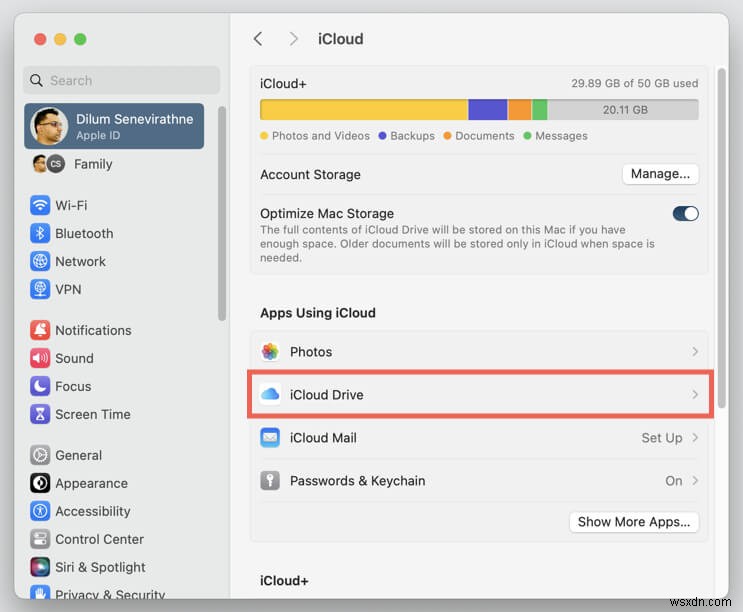Click the Manage... button
The width and height of the screenshot is (743, 612).
(x=660, y=174)
